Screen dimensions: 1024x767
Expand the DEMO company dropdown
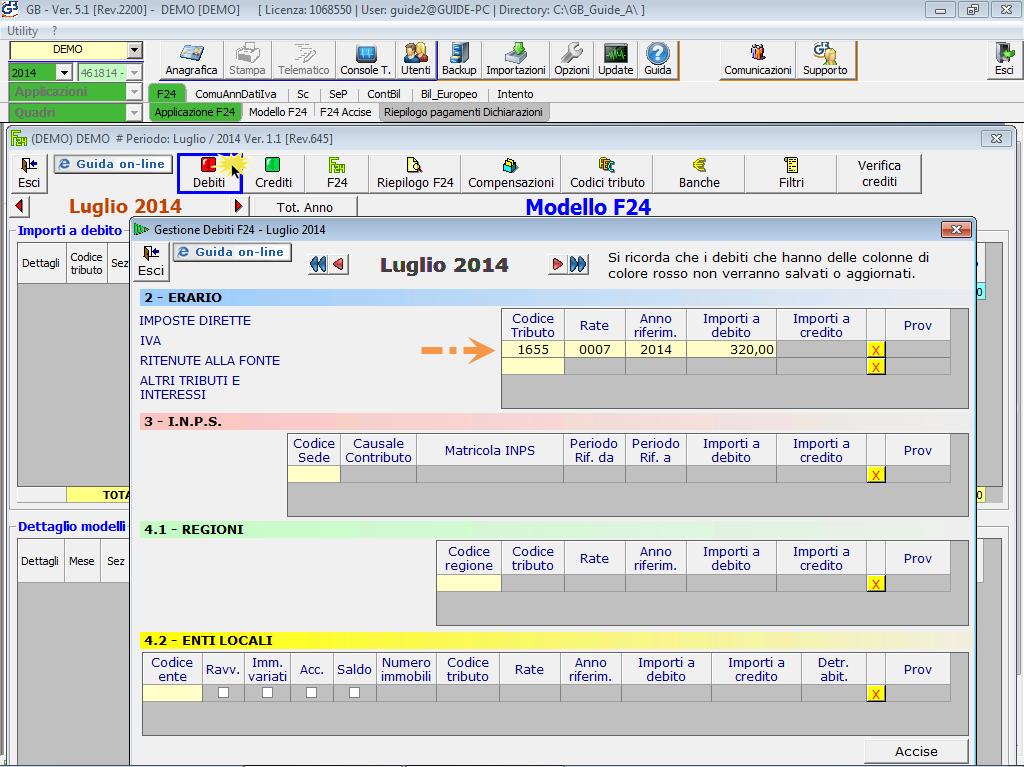[135, 51]
